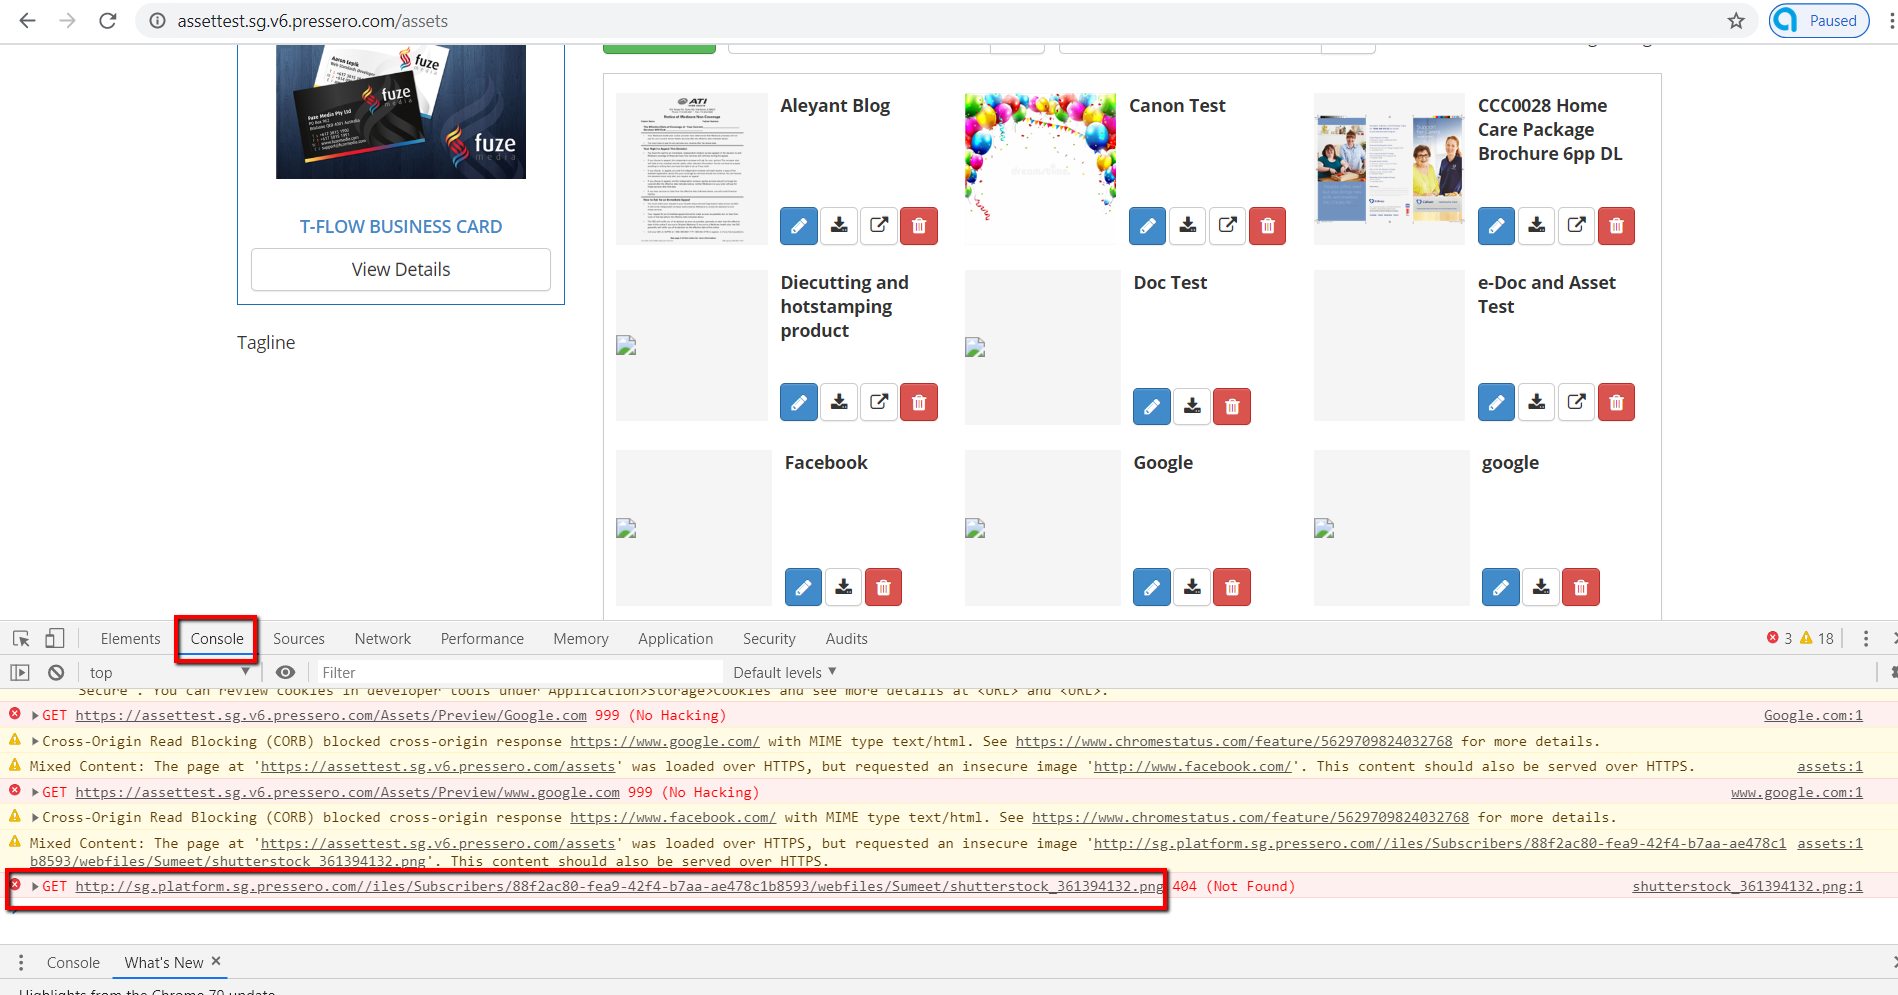
Task: Expand CORB blocked www.facebook.com warning
Action: point(35,818)
